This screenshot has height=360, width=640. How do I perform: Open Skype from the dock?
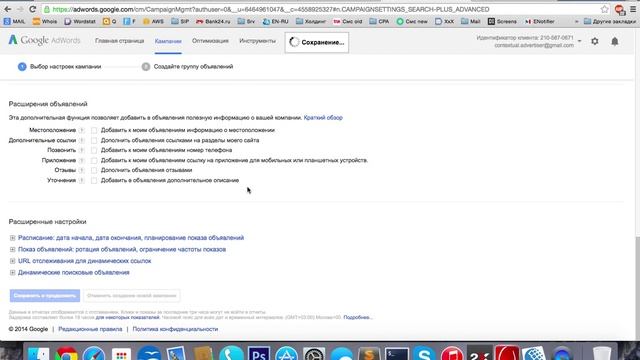pos(424,353)
